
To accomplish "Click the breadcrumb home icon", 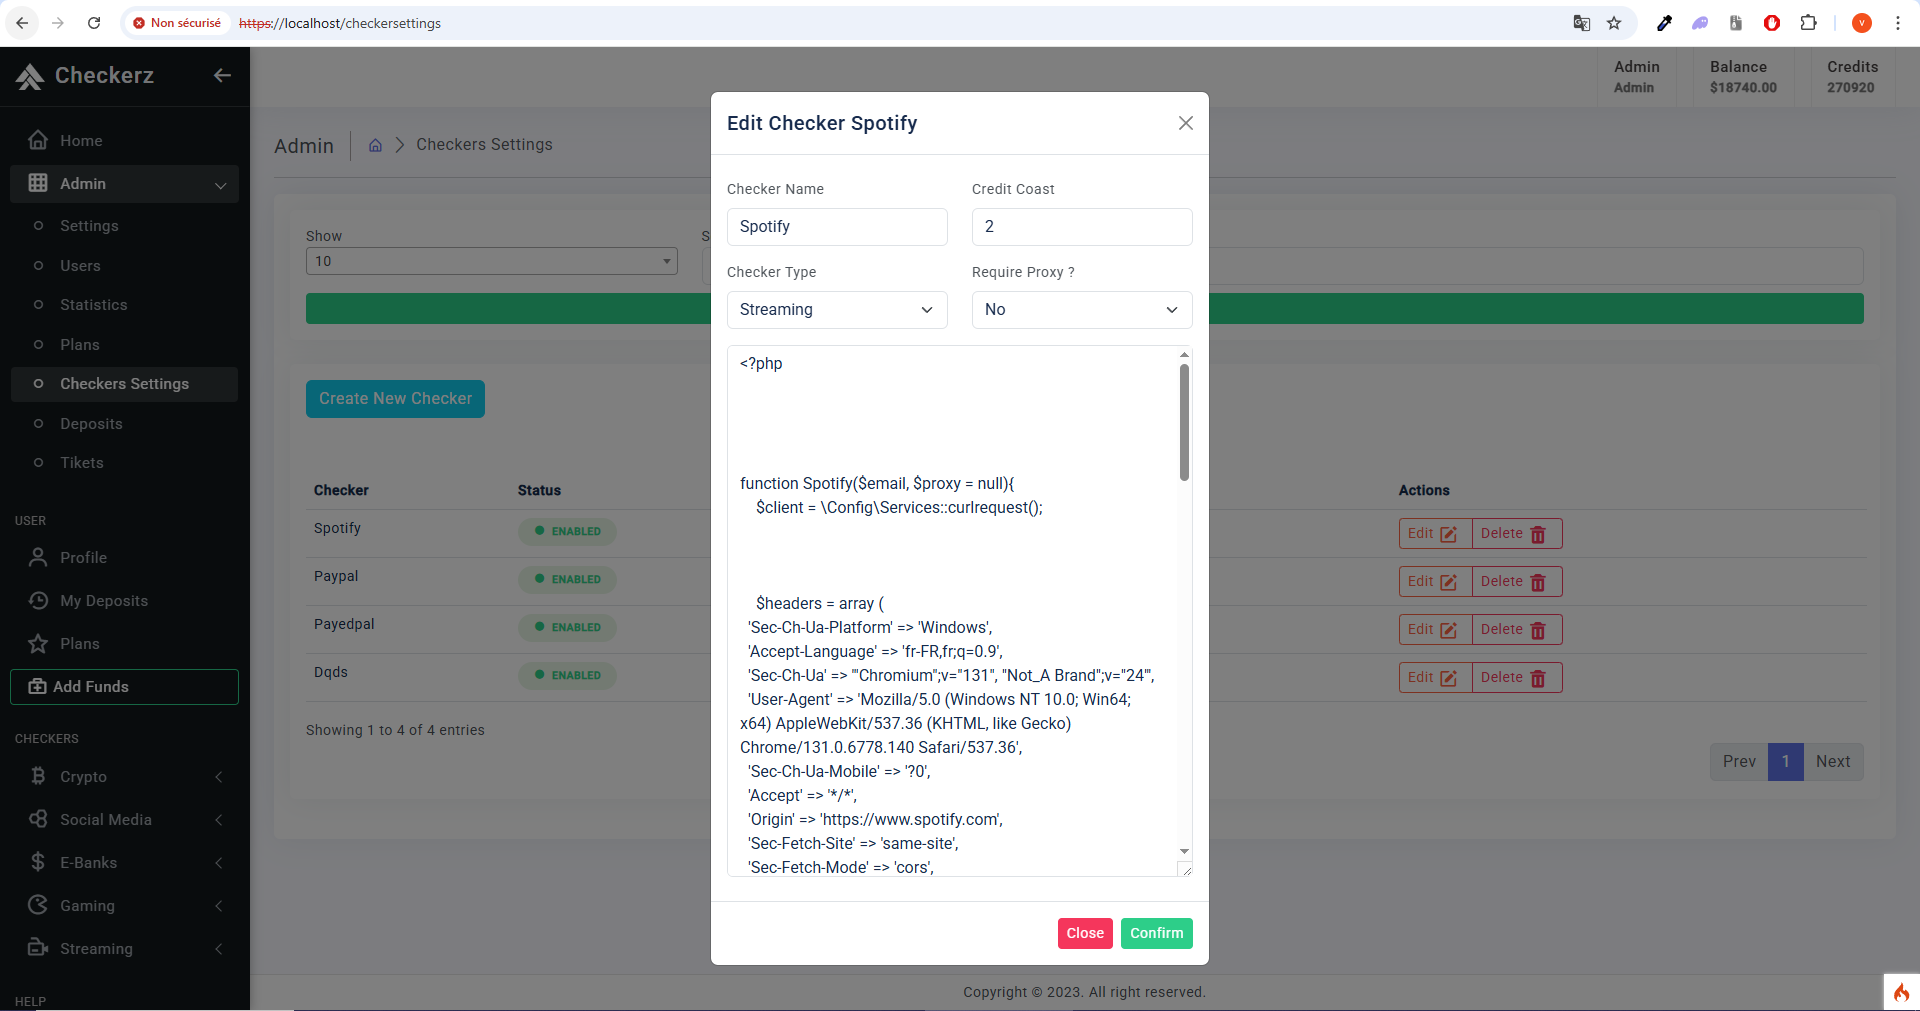I will [x=375, y=145].
